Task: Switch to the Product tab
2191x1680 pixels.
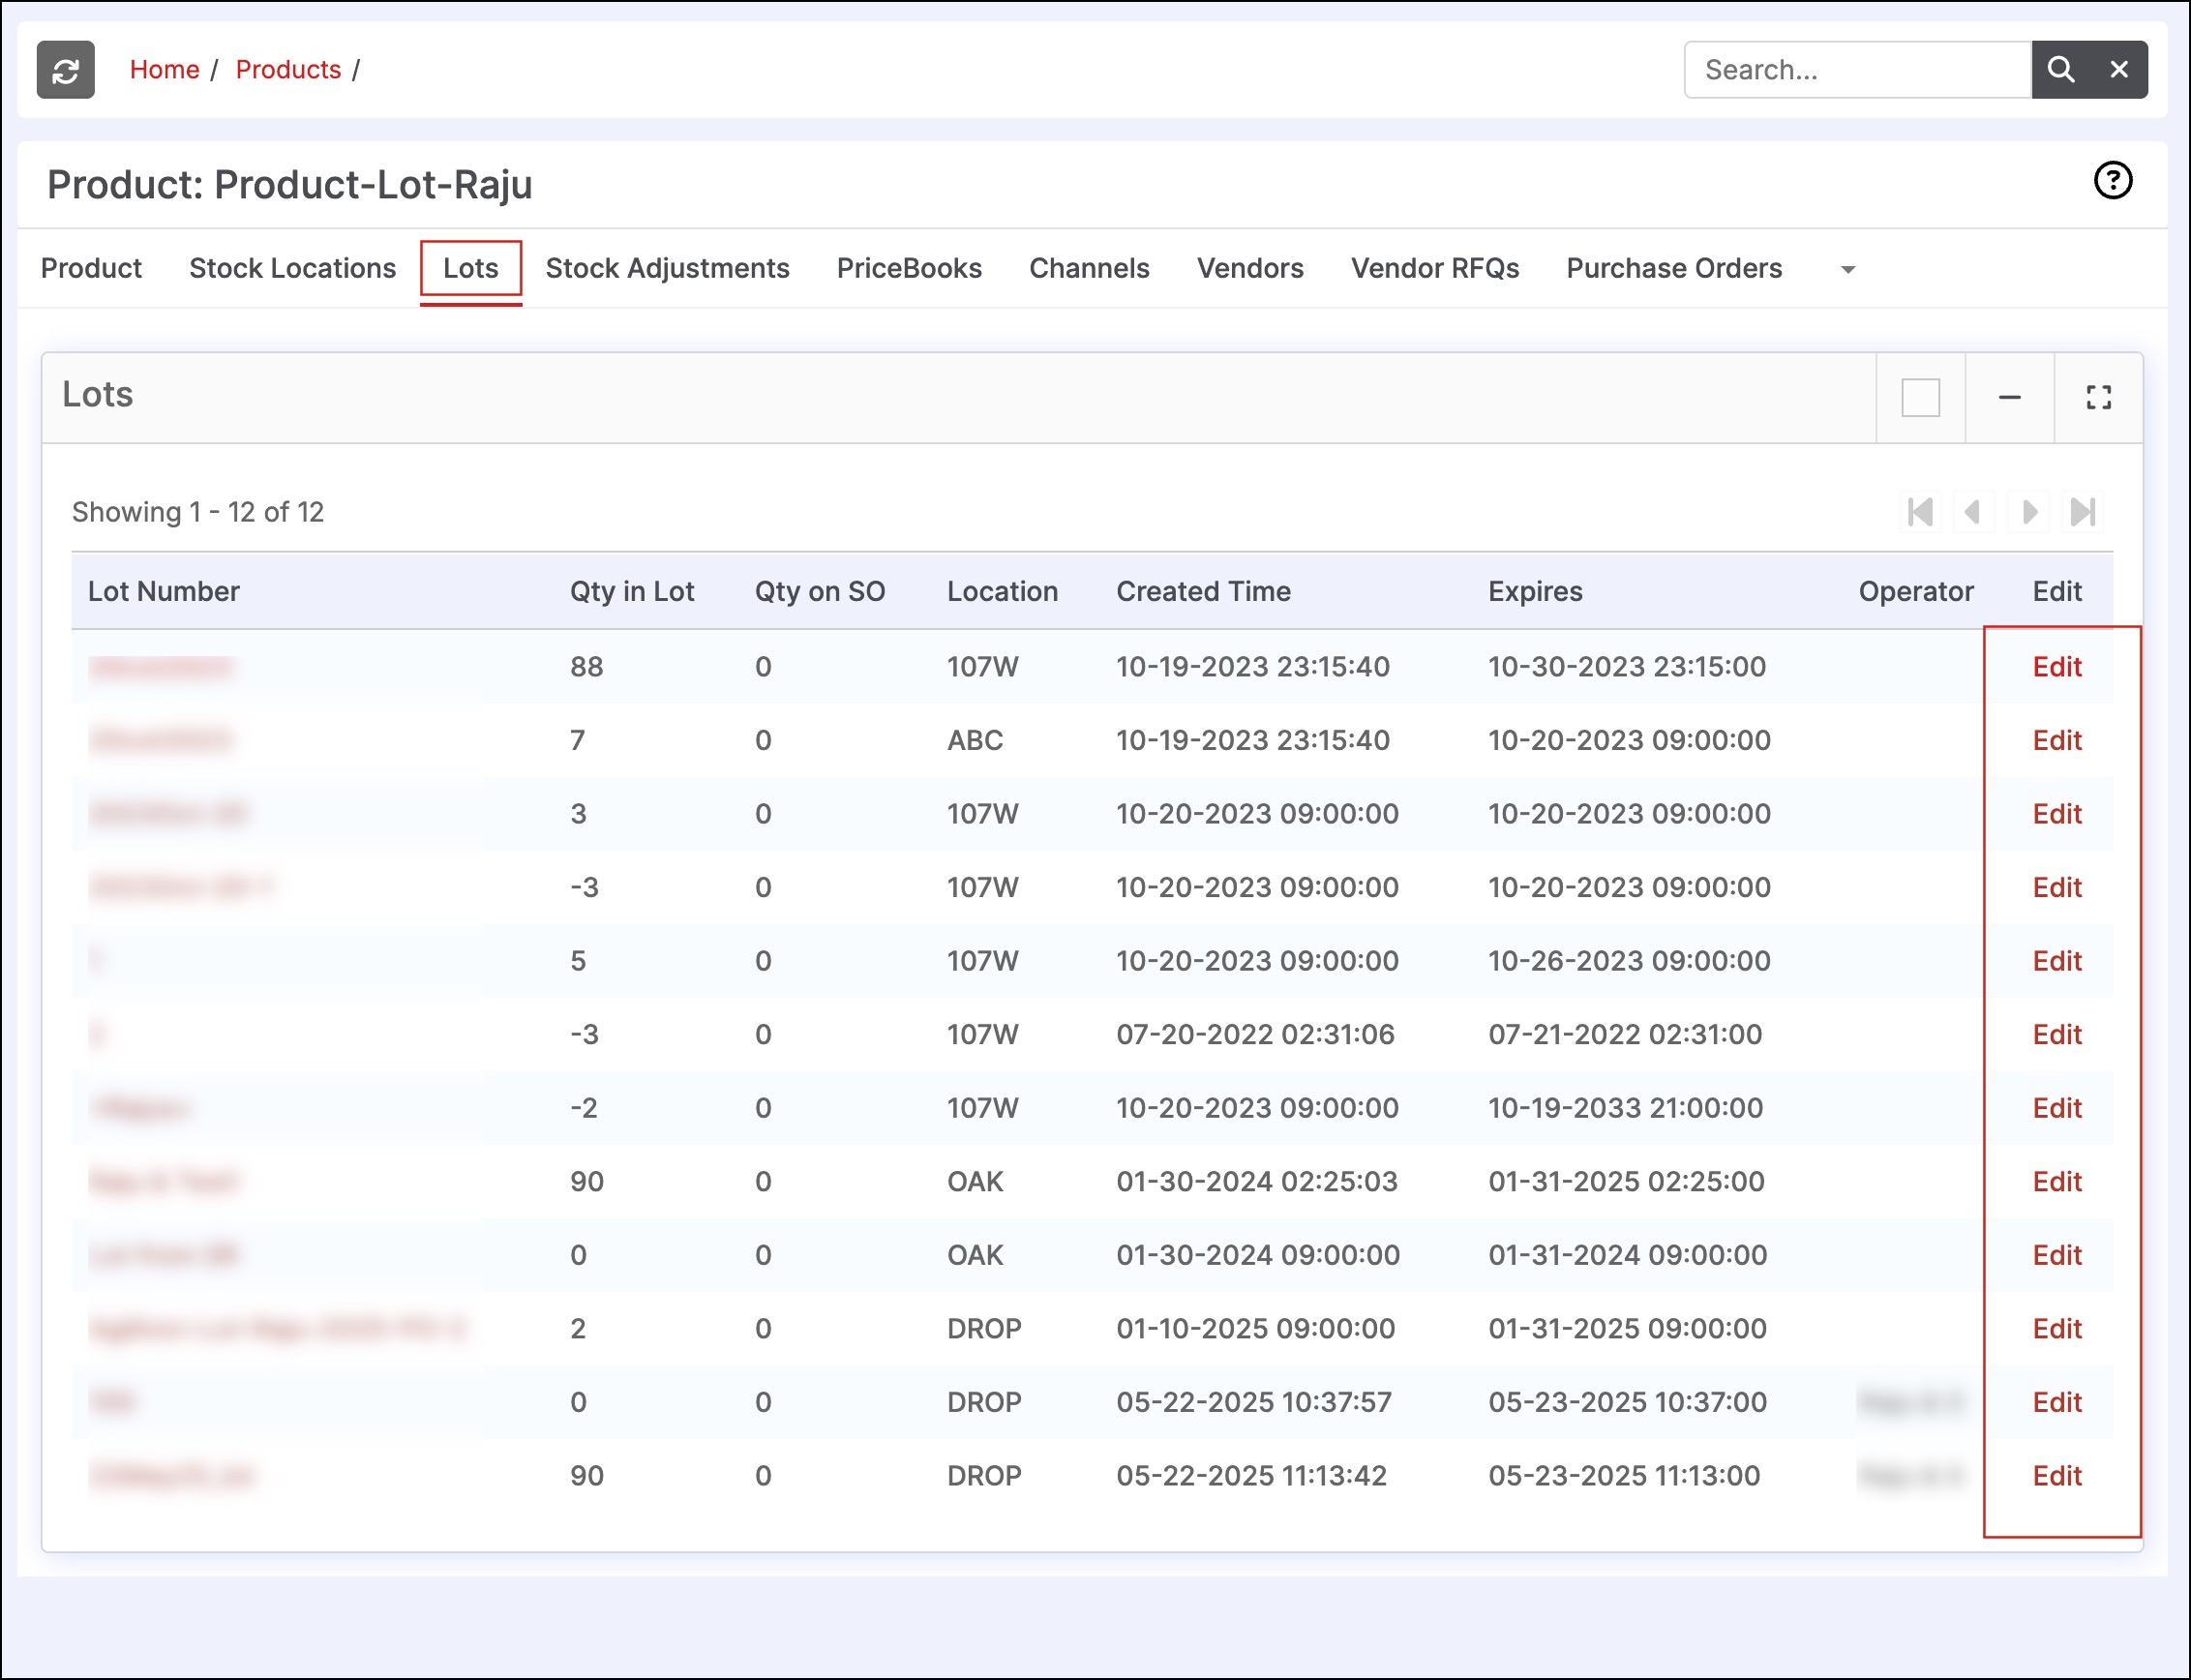Action: point(91,268)
